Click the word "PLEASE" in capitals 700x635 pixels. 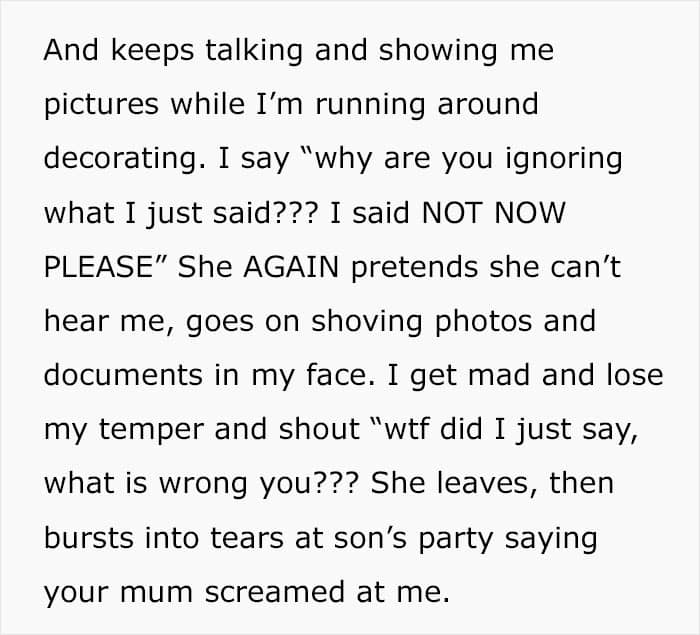(99, 267)
